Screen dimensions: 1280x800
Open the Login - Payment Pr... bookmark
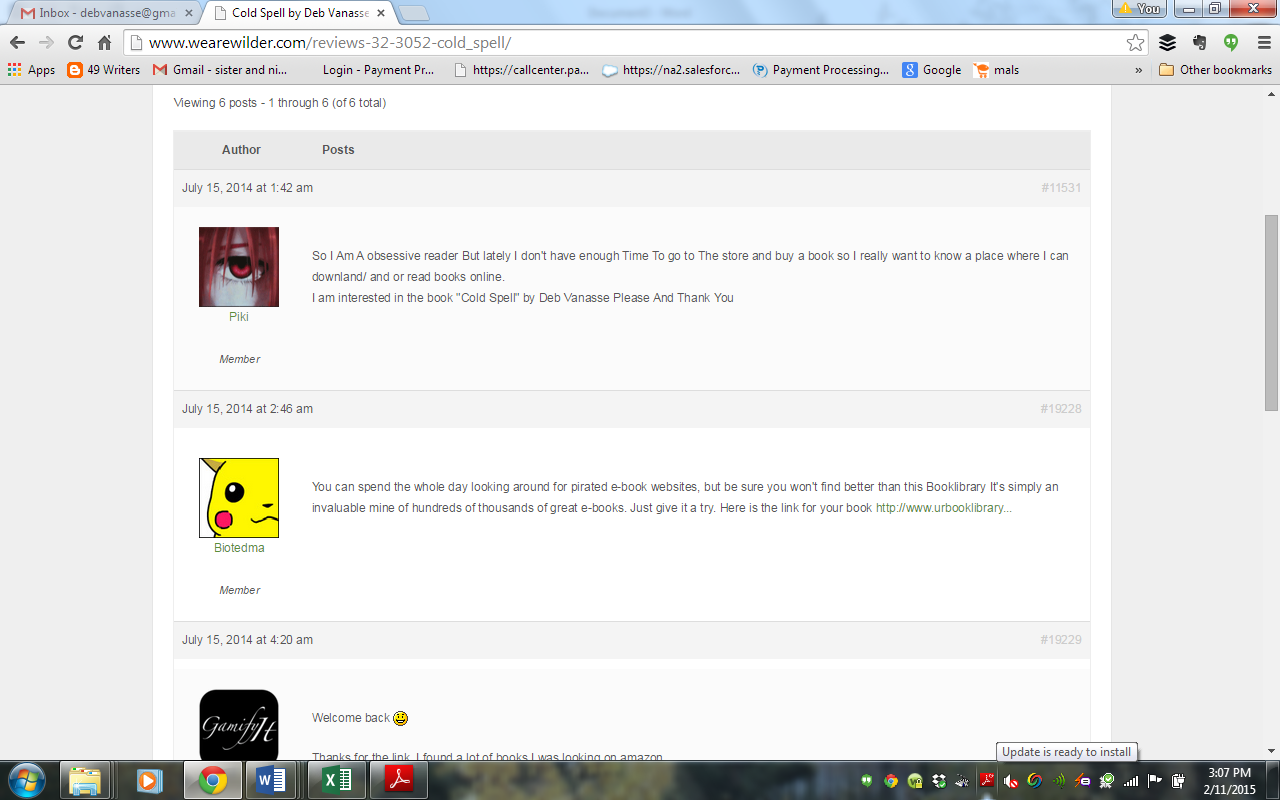point(378,70)
